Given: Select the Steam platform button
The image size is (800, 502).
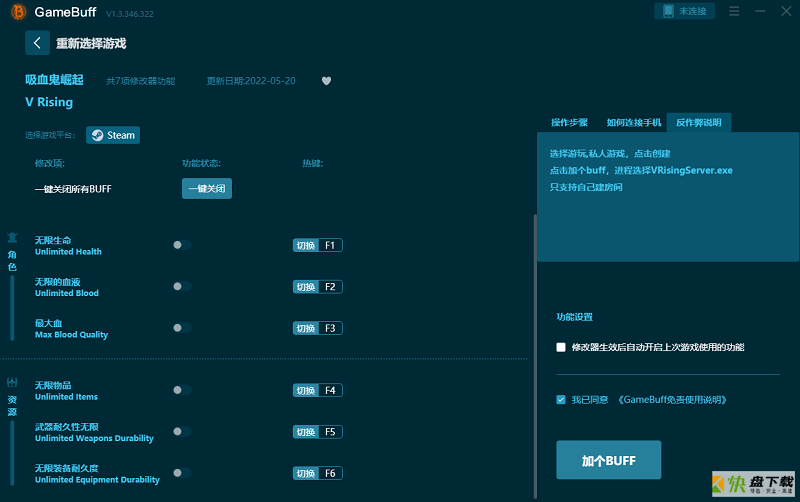Looking at the screenshot, I should coord(113,135).
